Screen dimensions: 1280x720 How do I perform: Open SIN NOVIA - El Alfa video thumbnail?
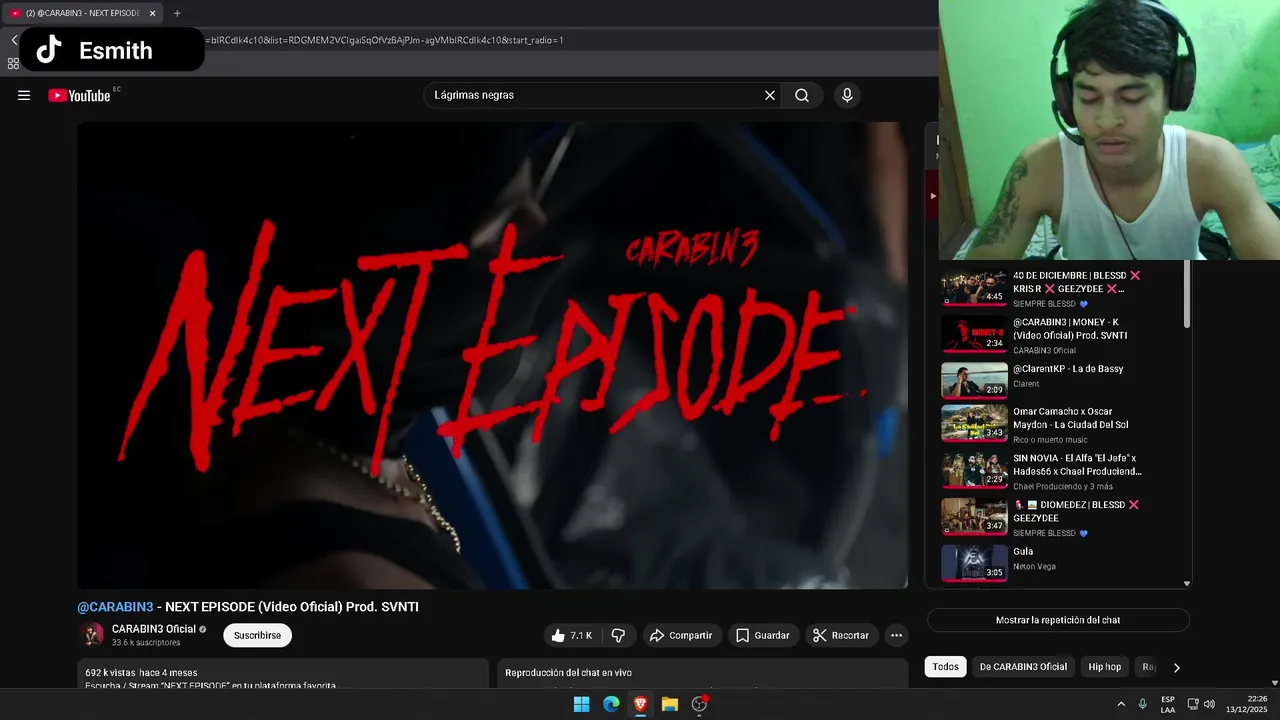click(x=974, y=470)
